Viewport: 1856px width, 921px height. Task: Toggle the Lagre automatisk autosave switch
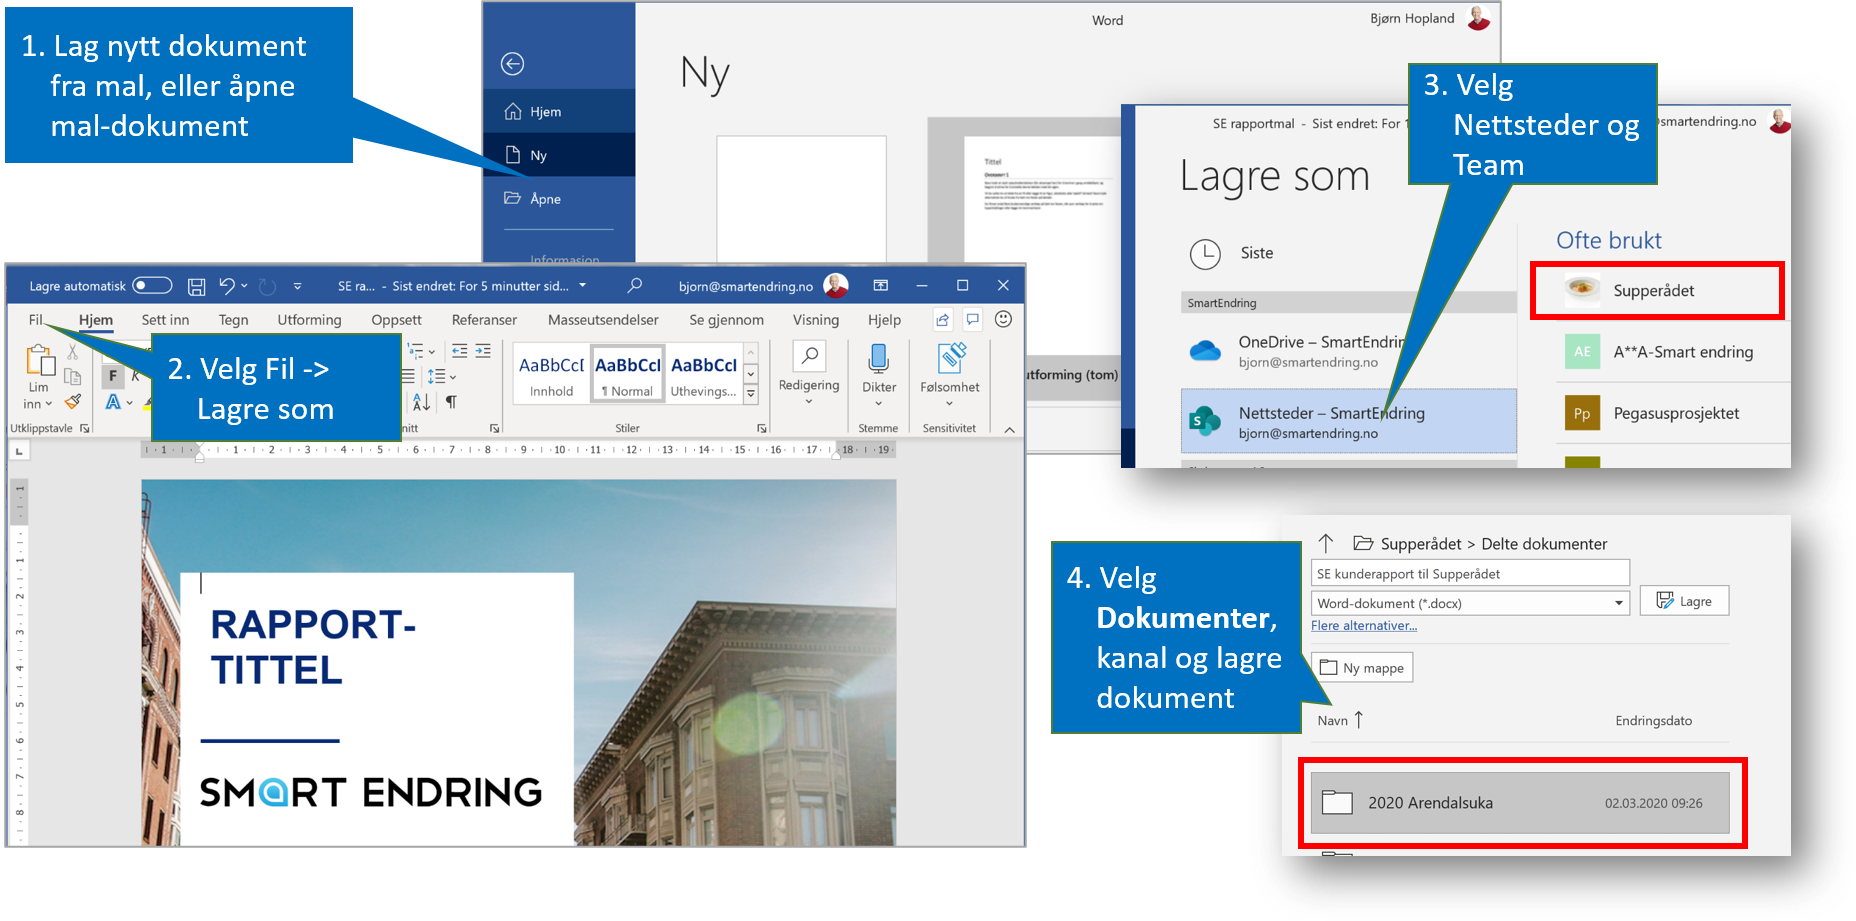(x=153, y=286)
